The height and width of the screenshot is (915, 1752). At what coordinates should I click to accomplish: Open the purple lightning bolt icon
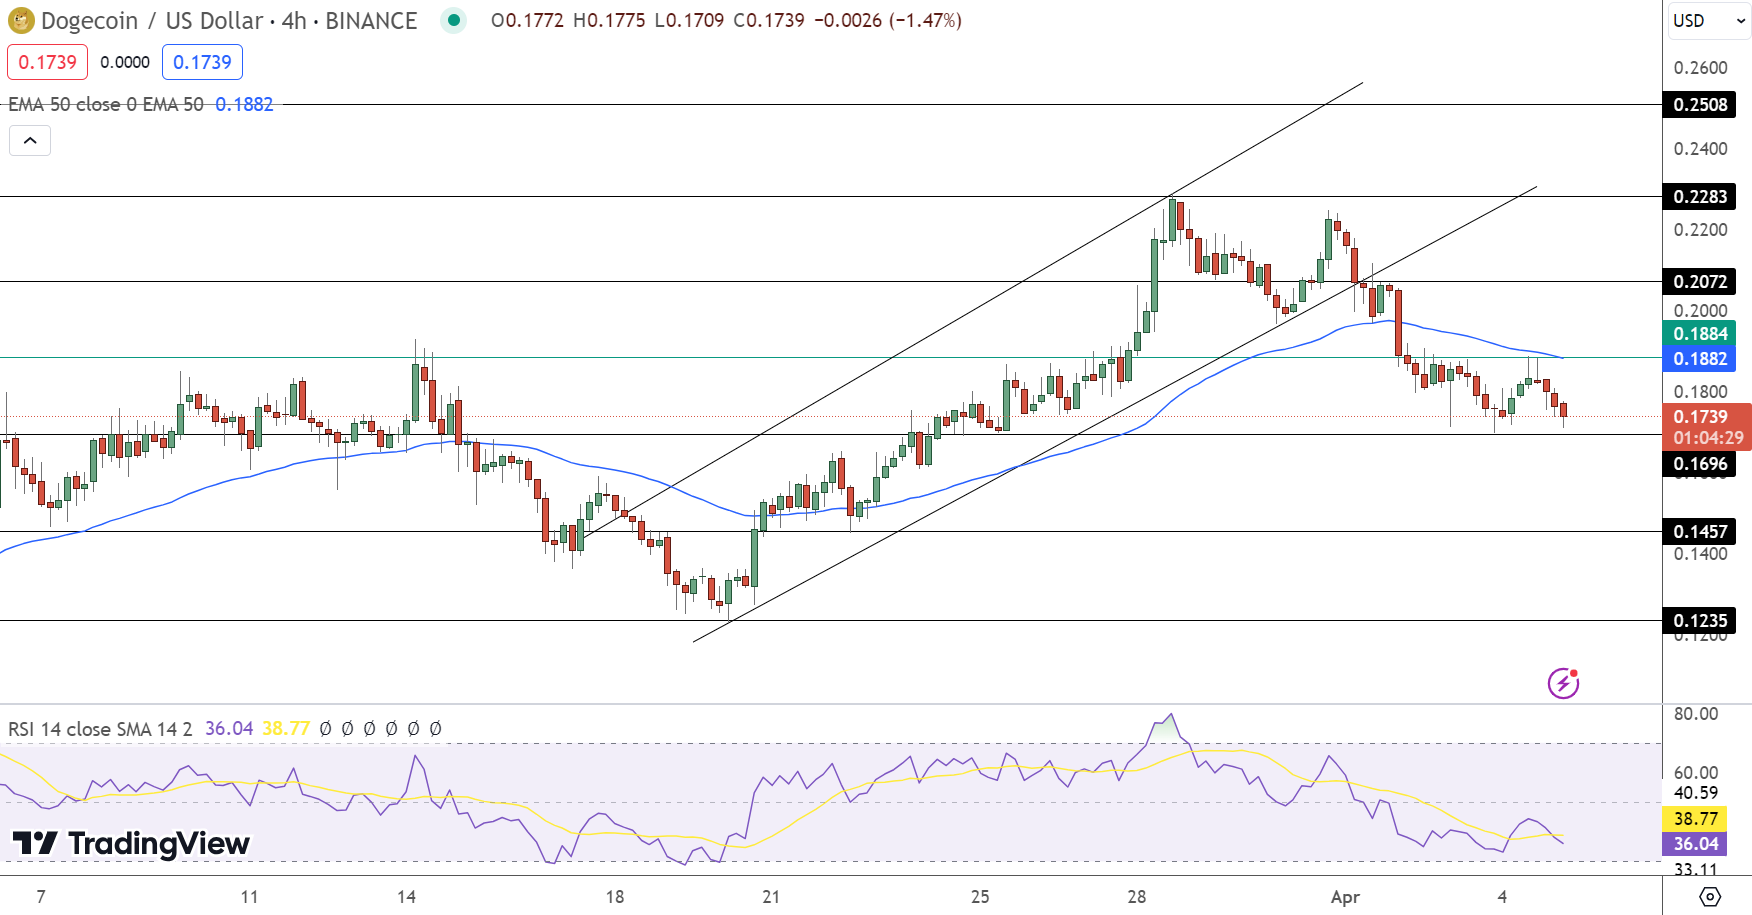tap(1563, 683)
